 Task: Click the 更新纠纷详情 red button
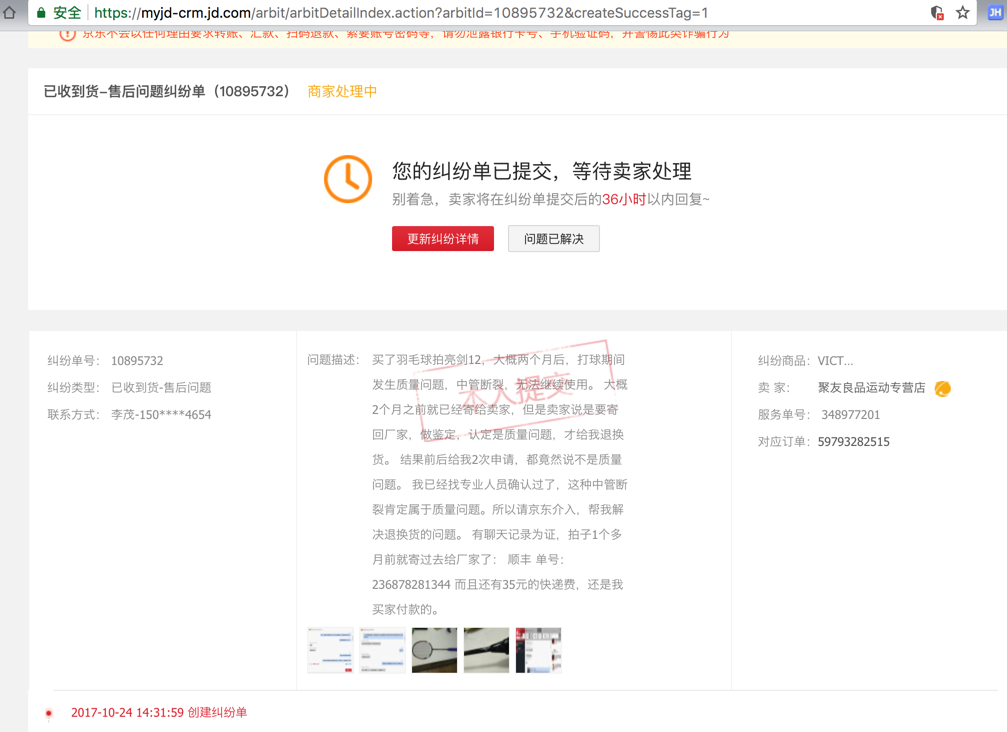(x=442, y=239)
